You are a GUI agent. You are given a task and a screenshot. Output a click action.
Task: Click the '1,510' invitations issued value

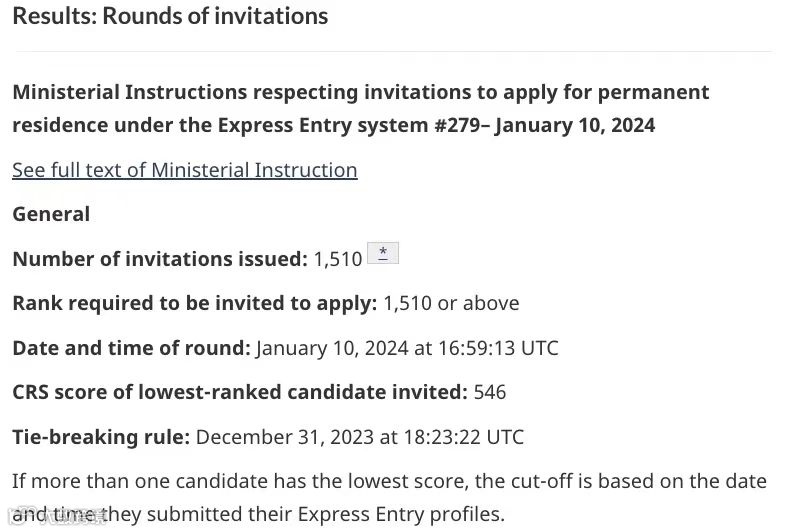click(338, 259)
